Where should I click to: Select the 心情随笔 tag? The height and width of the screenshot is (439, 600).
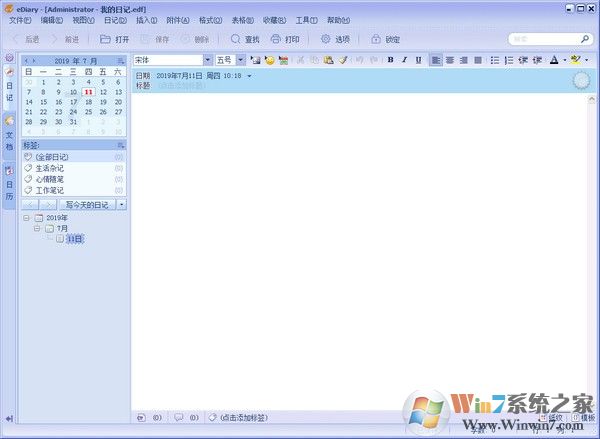73,179
